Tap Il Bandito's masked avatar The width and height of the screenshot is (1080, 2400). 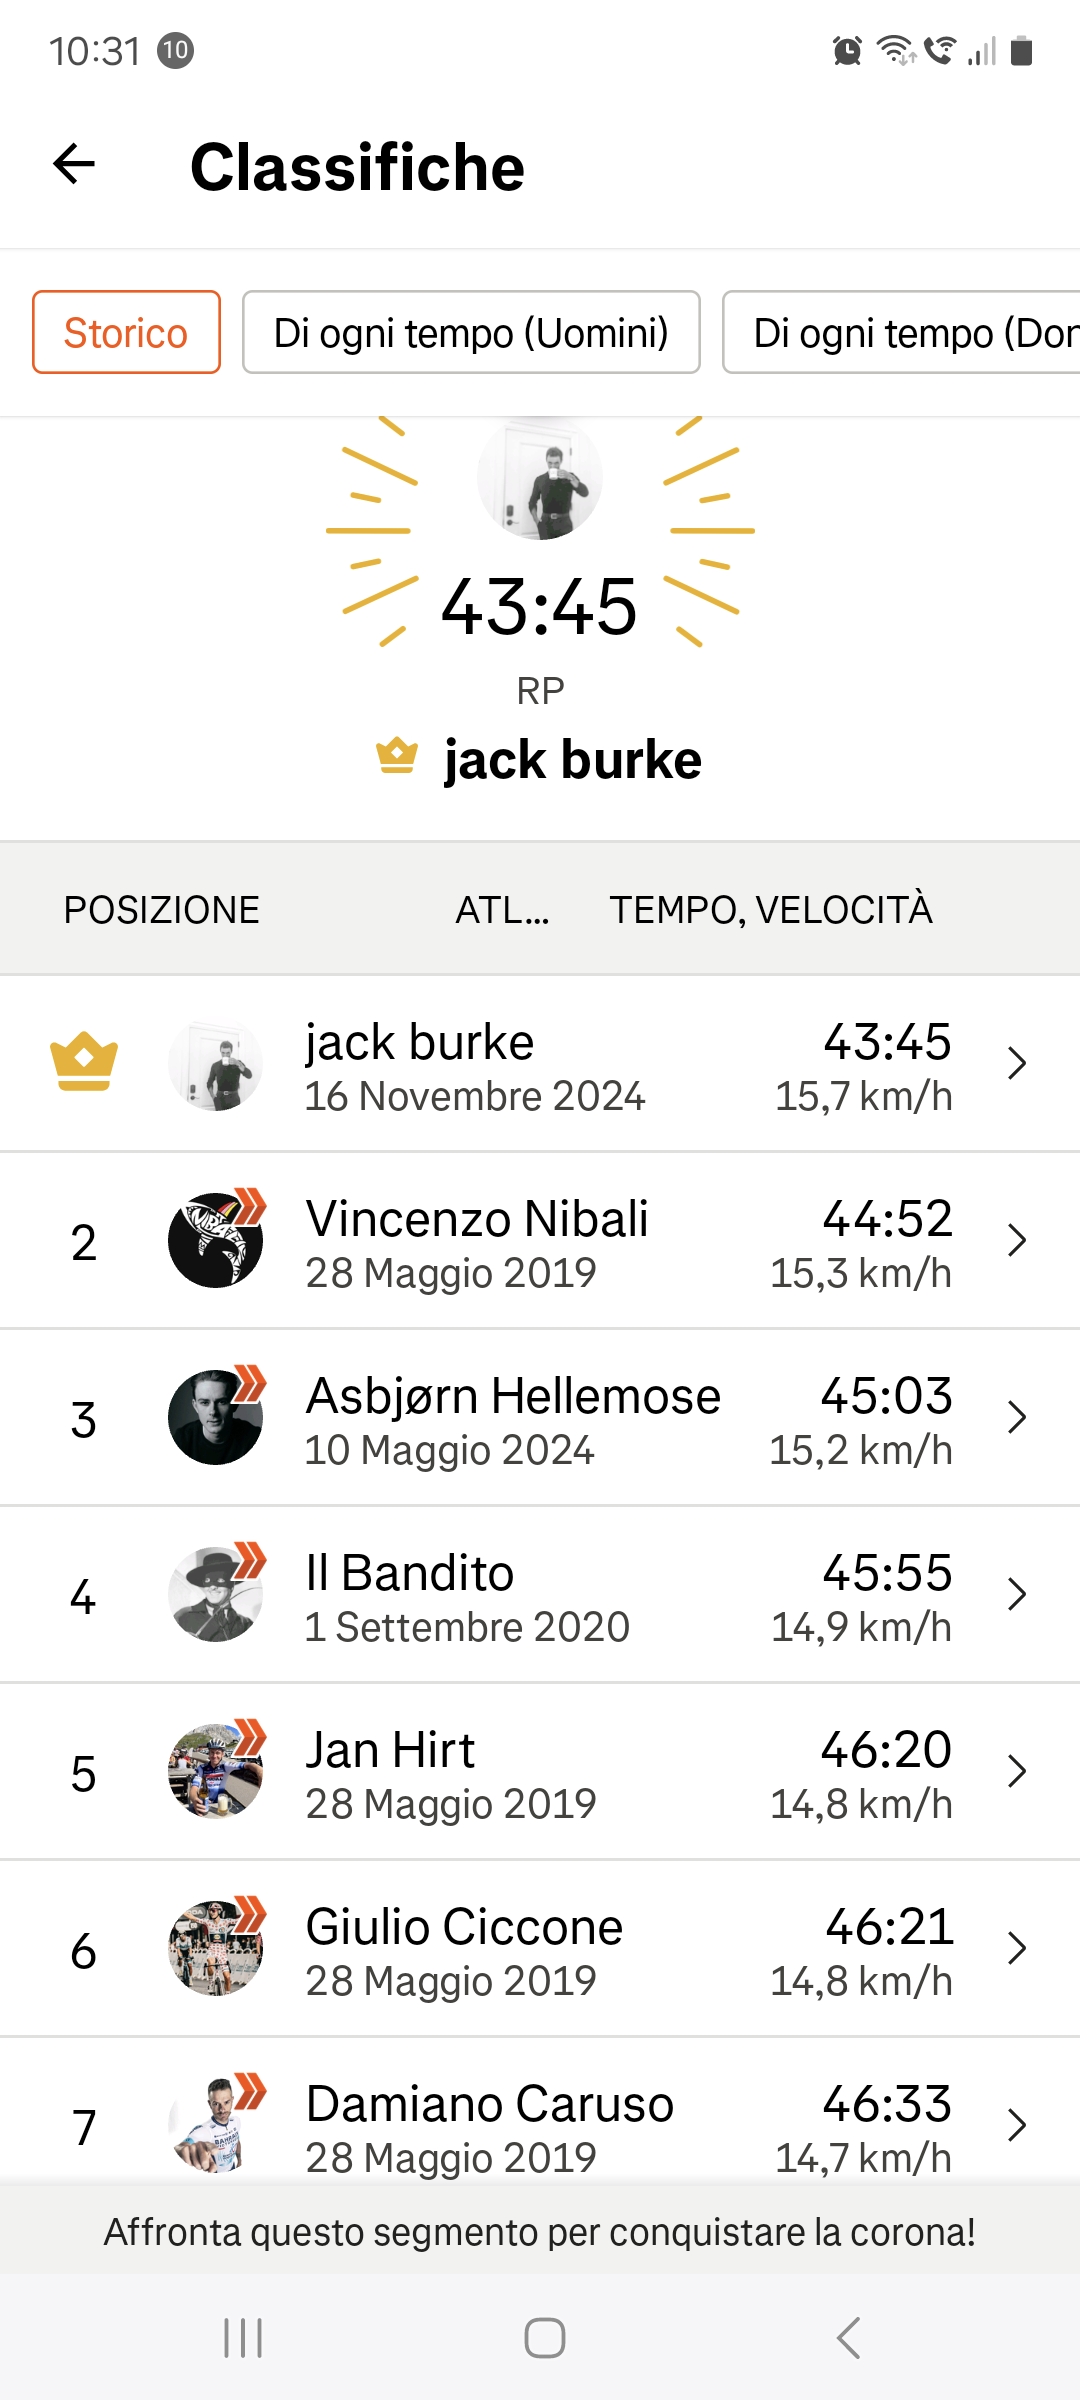215,1594
